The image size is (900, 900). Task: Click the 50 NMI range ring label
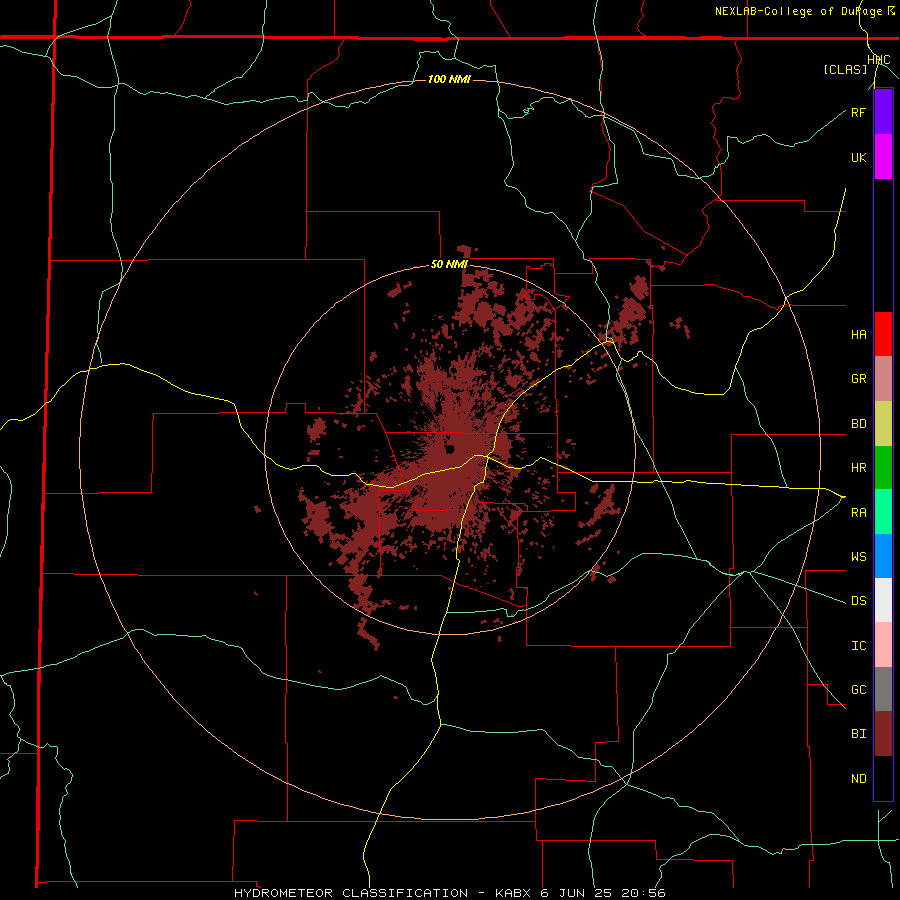(x=449, y=265)
